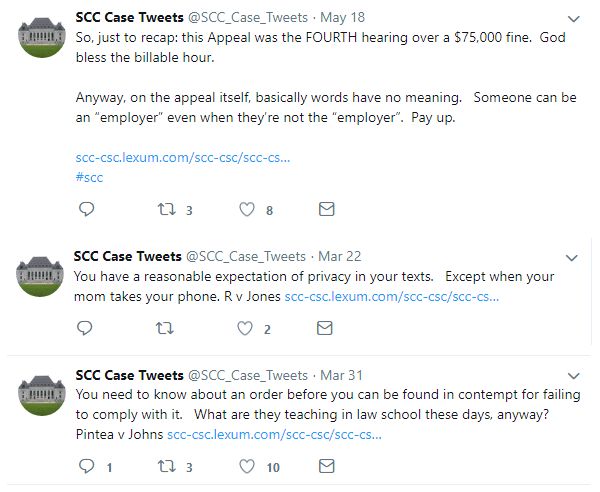This screenshot has height=492, width=600.
Task: Open lexum link in R v Jones tweet
Action: (x=391, y=297)
